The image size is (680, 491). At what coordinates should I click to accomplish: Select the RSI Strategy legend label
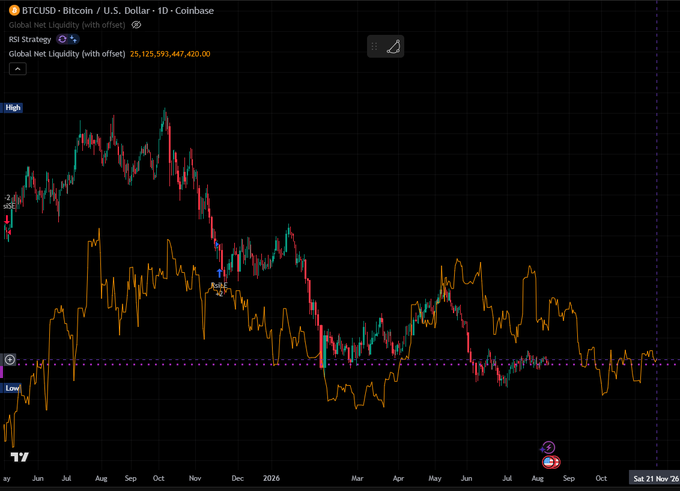(30, 39)
